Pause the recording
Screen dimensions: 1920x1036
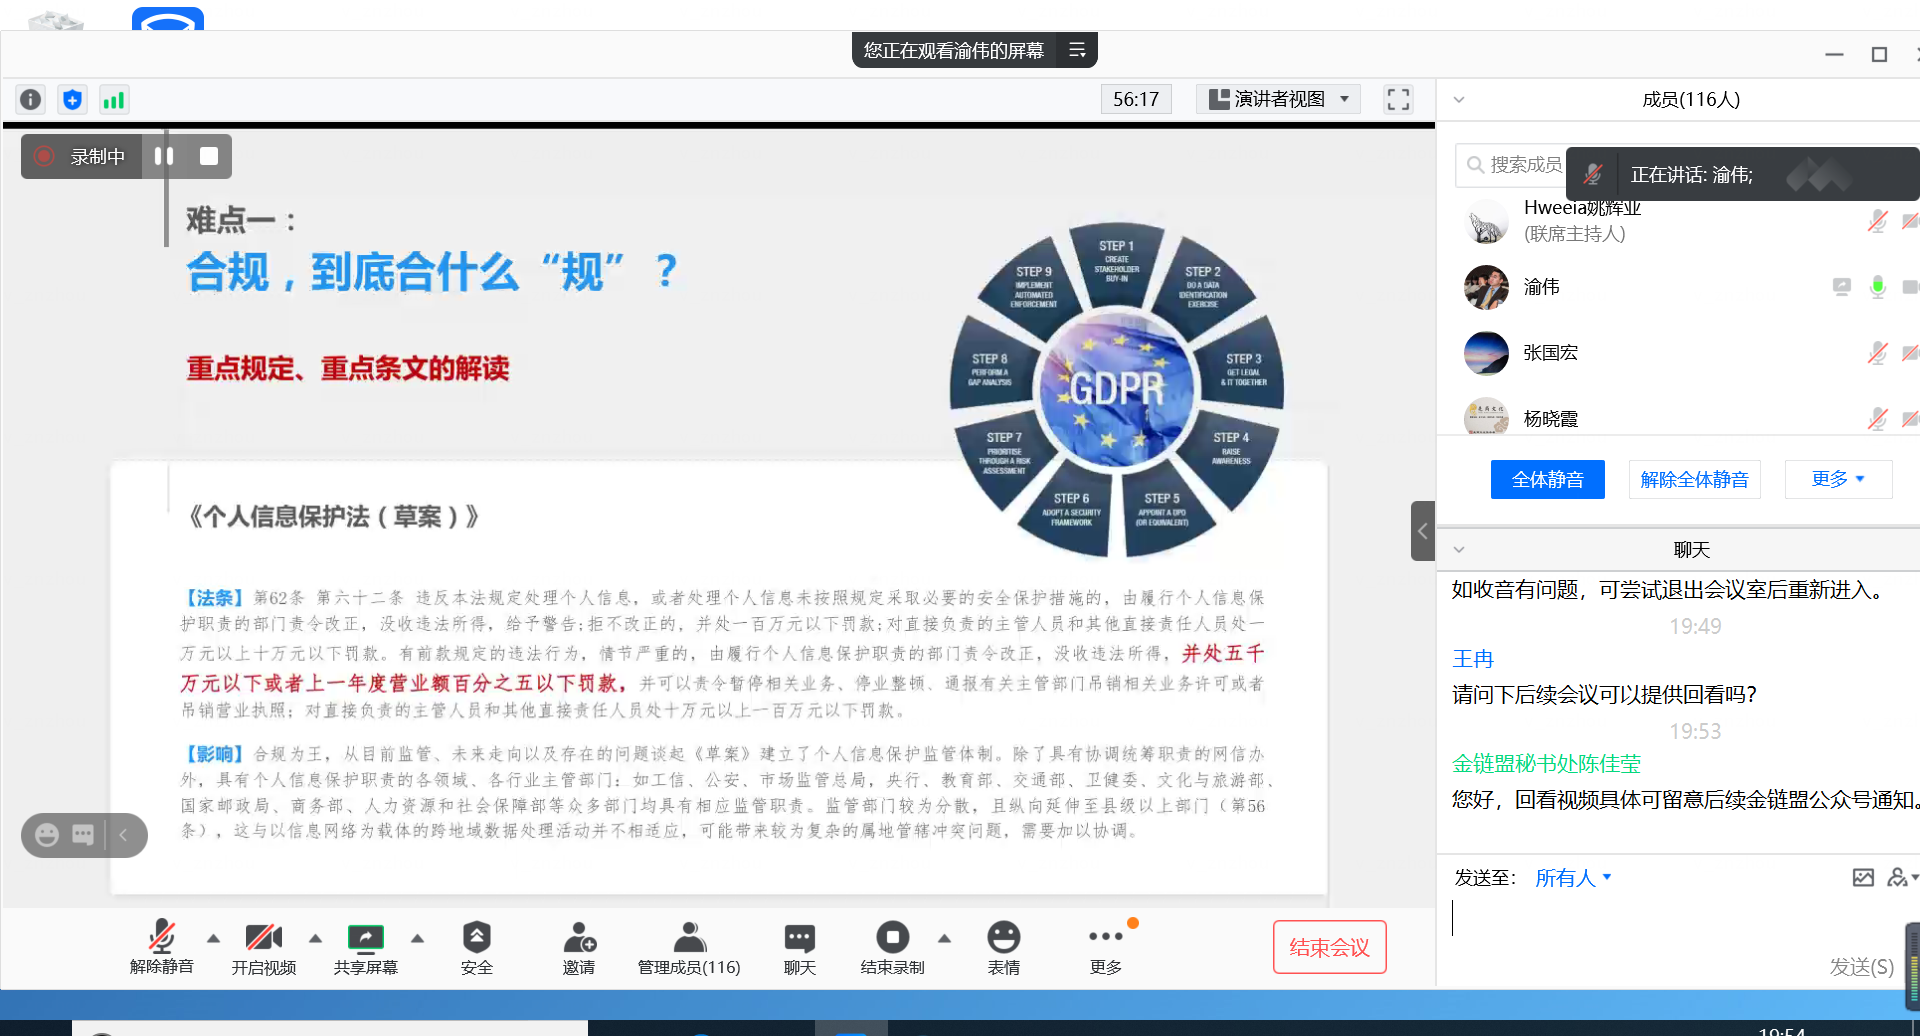point(164,156)
